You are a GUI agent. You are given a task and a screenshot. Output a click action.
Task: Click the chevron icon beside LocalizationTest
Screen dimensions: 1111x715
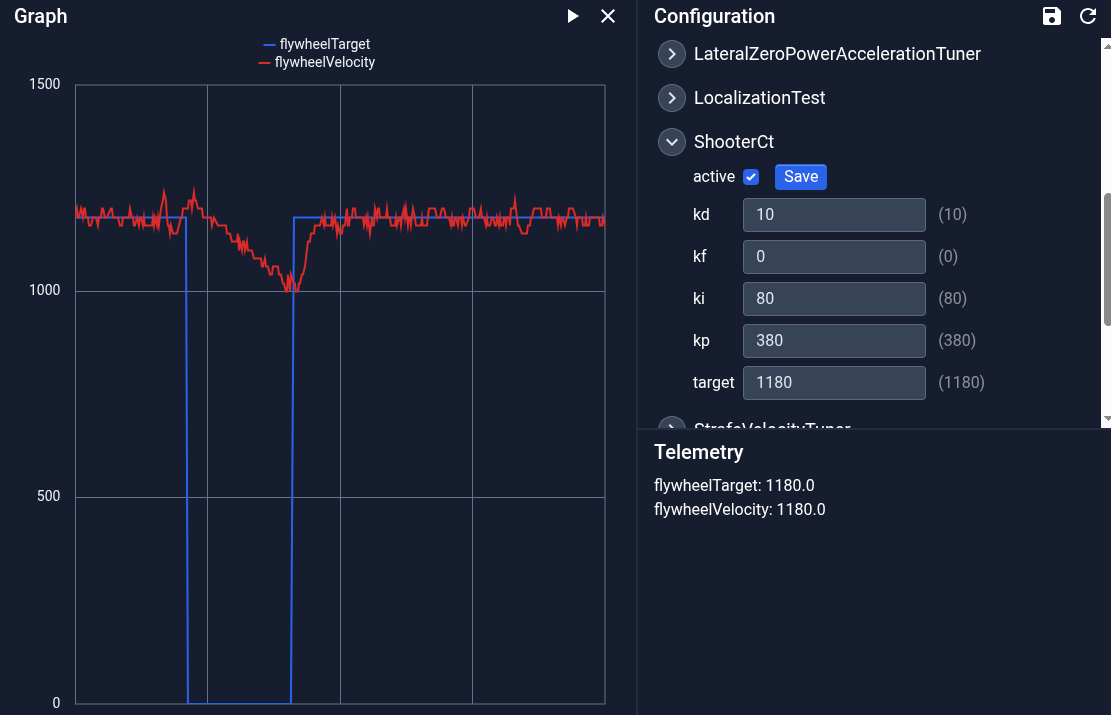pyautogui.click(x=671, y=97)
